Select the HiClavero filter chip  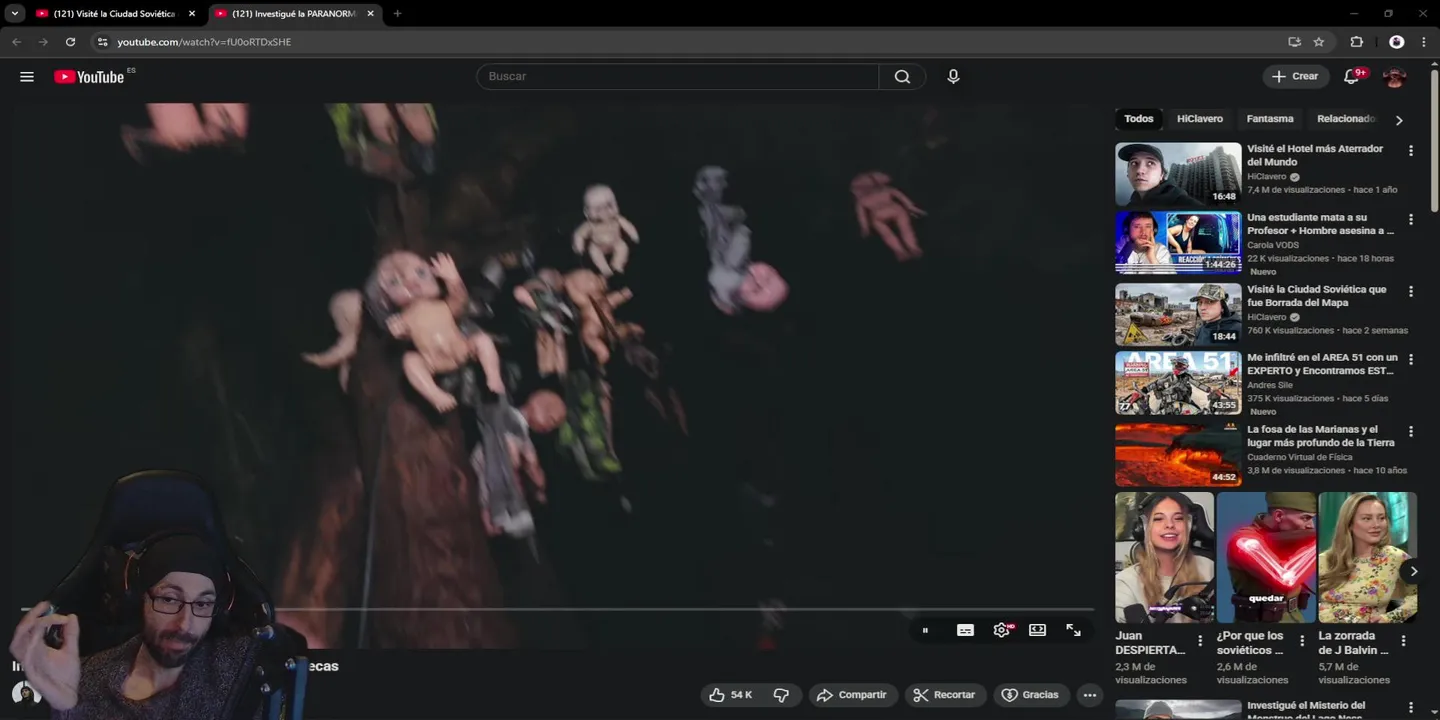point(1200,119)
